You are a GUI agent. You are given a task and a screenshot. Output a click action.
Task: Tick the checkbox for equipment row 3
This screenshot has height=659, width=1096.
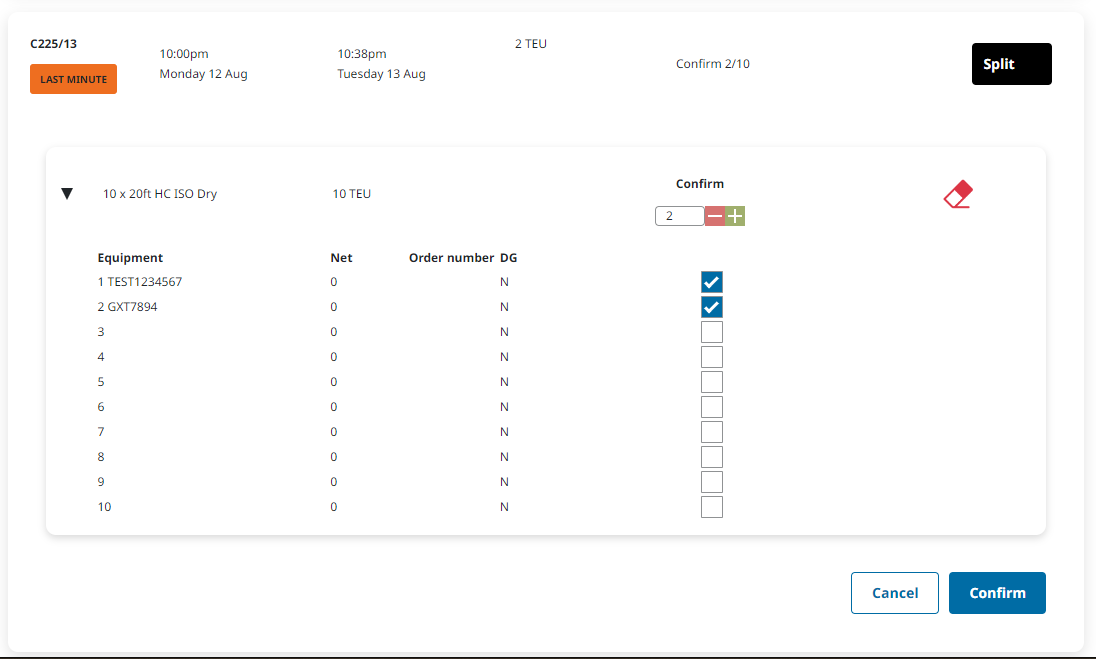[x=711, y=332]
